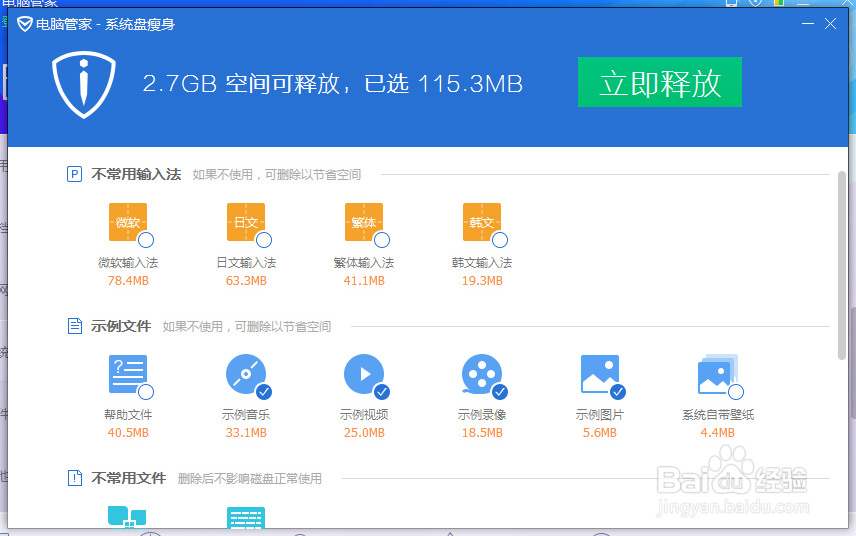Click the 示例文件 section heading
Image resolution: width=856 pixels, height=536 pixels.
point(121,326)
